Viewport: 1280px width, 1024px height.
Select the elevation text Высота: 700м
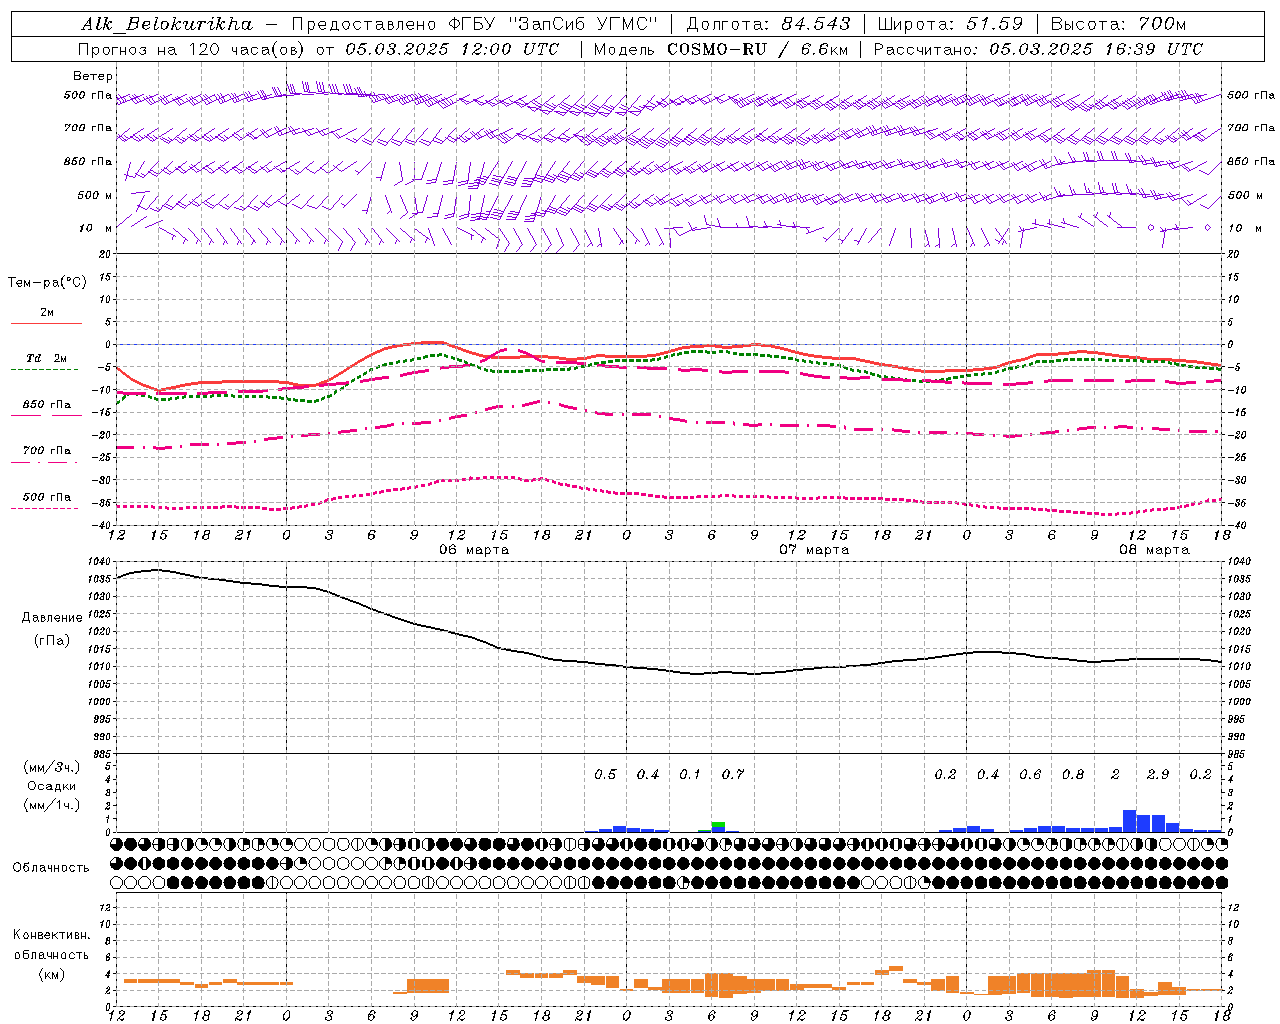(x=1119, y=24)
